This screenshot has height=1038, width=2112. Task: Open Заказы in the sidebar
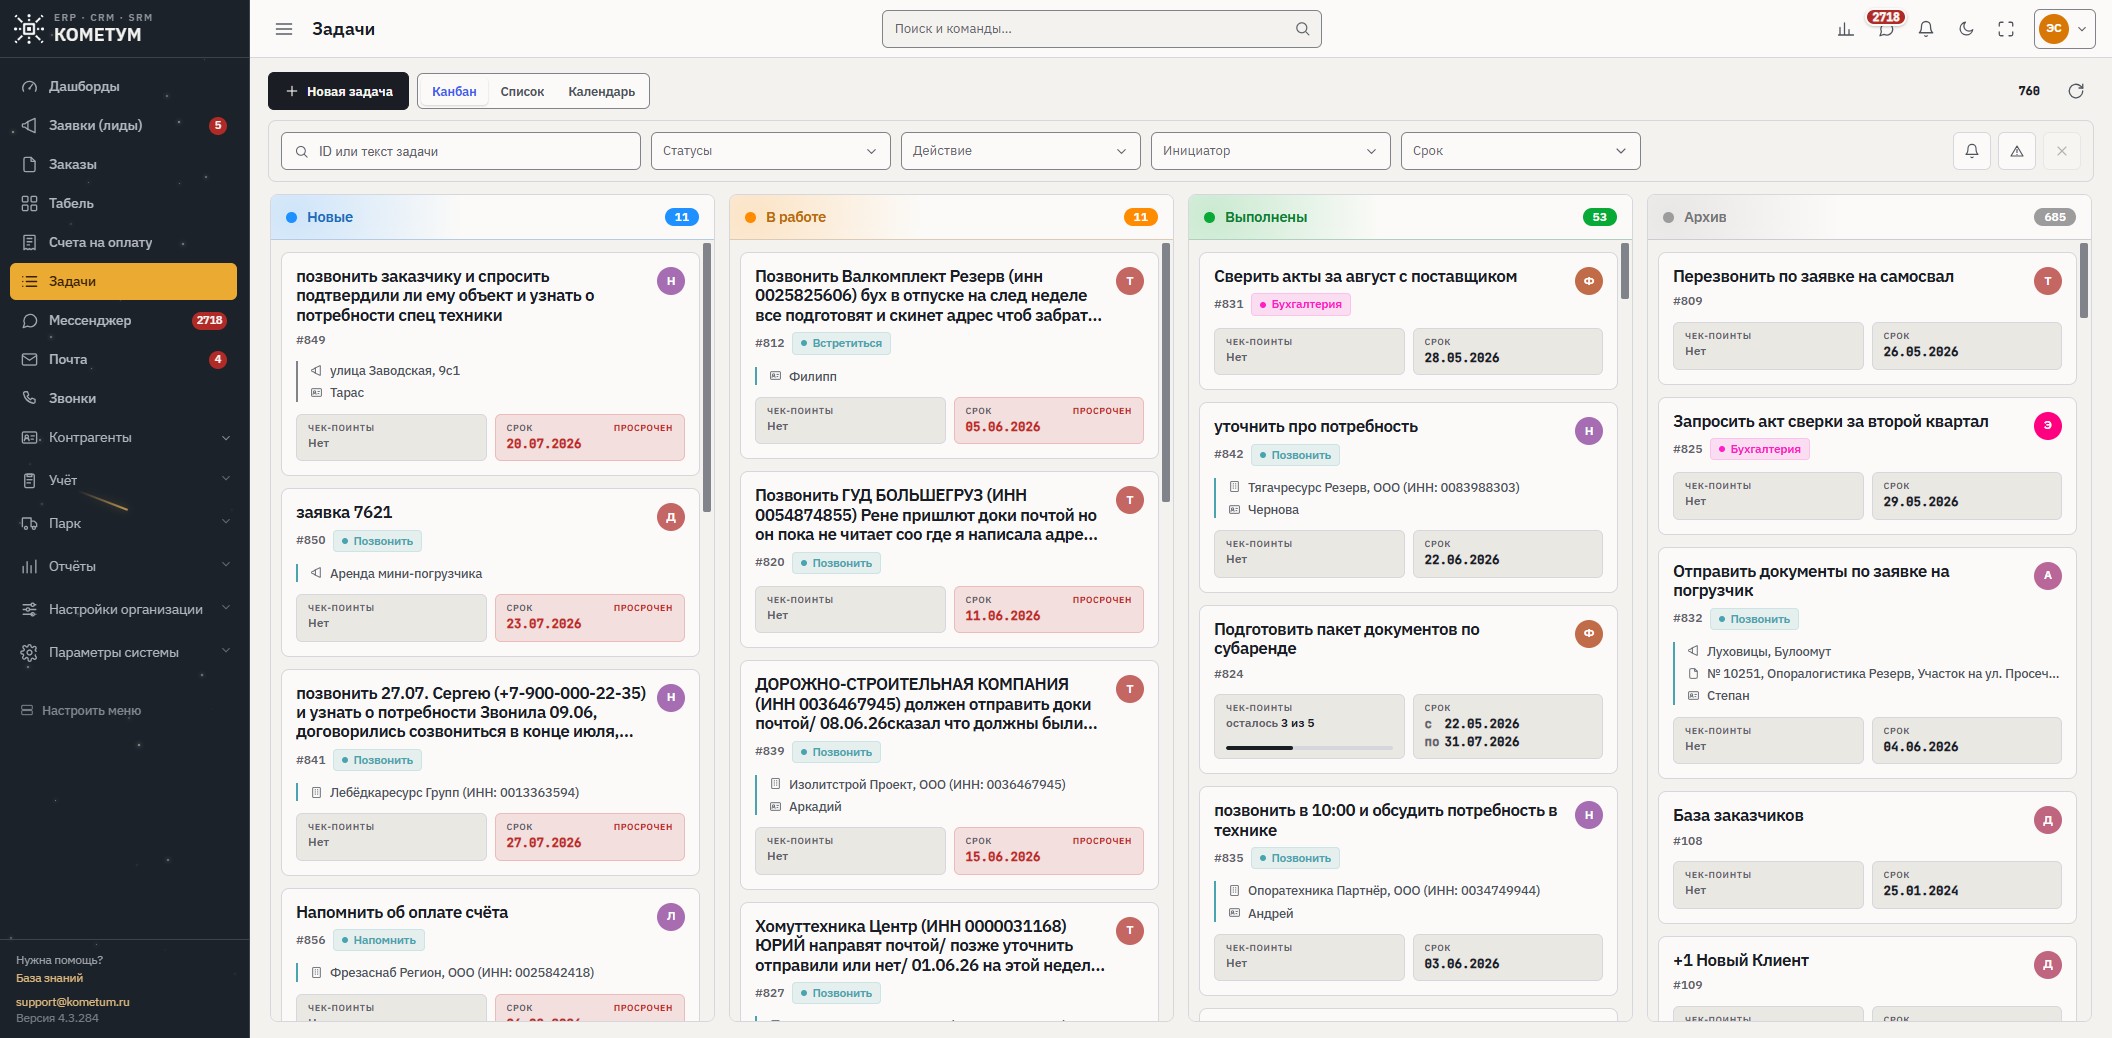point(123,164)
